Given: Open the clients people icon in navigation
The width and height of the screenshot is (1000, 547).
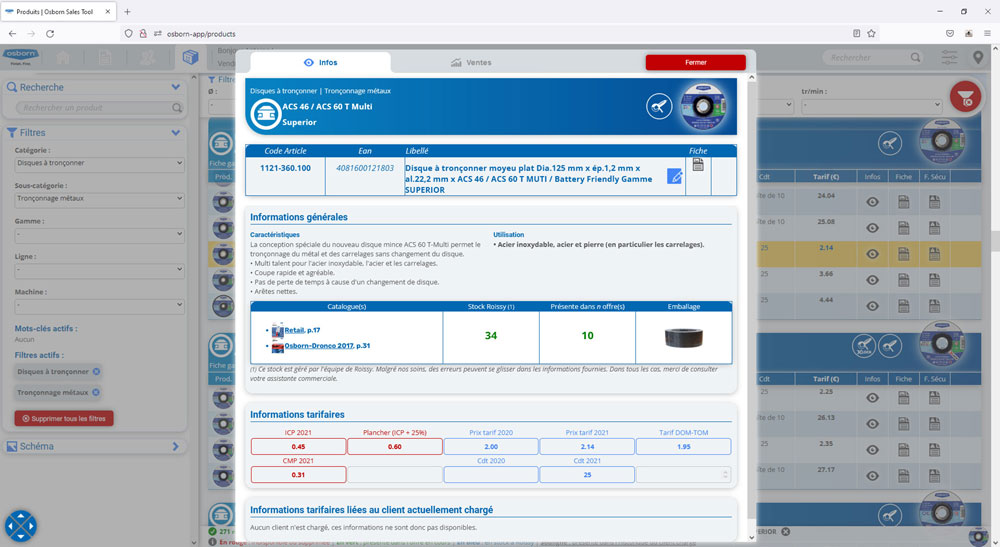Looking at the screenshot, I should click(x=147, y=58).
